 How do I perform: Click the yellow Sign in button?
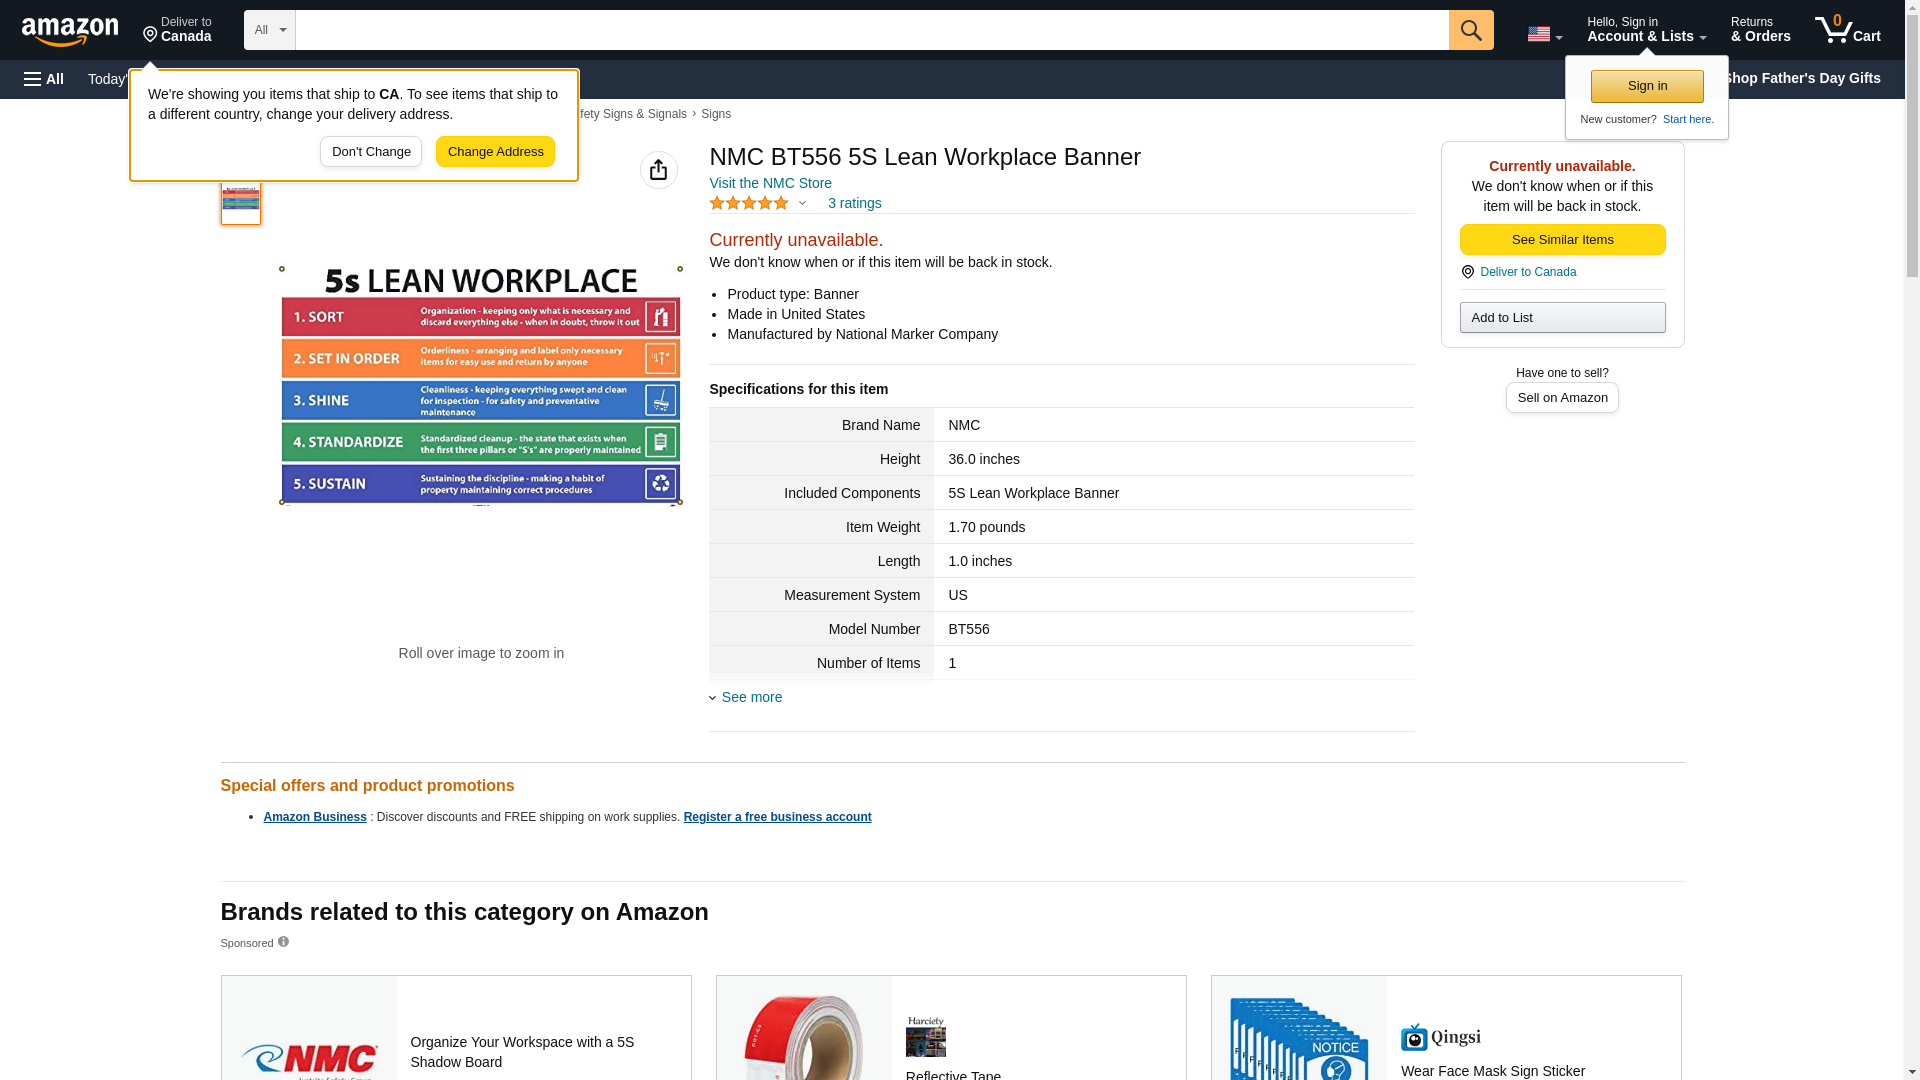click(x=1647, y=86)
